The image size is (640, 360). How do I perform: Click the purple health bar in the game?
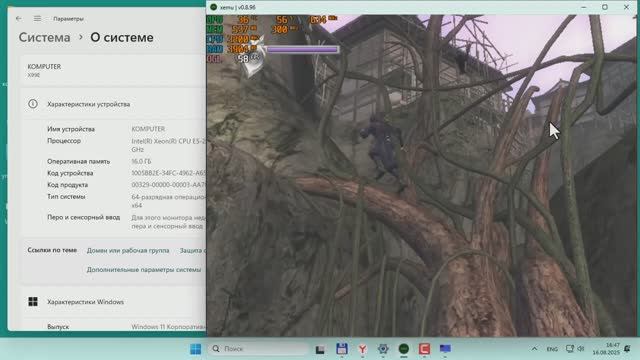(302, 49)
